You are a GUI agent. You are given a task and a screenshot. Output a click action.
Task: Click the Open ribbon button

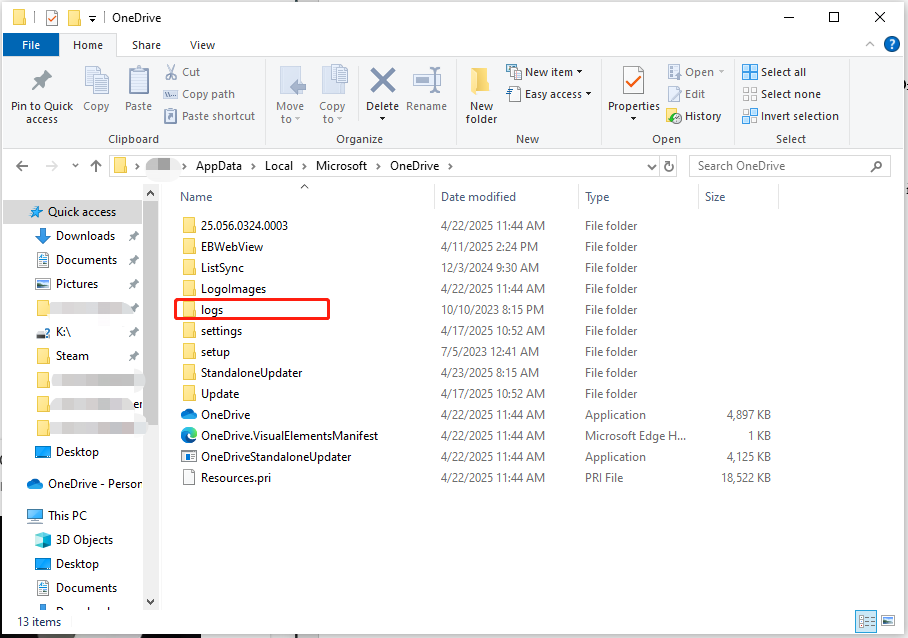(x=696, y=72)
